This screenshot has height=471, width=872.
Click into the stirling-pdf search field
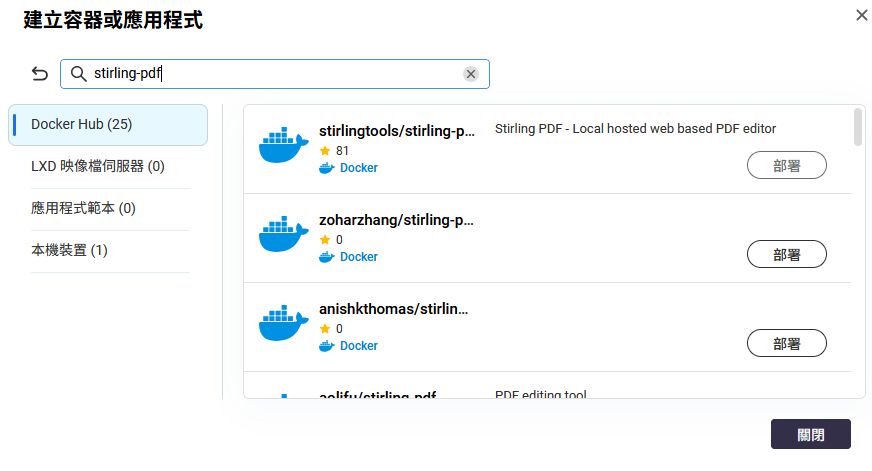(x=275, y=74)
